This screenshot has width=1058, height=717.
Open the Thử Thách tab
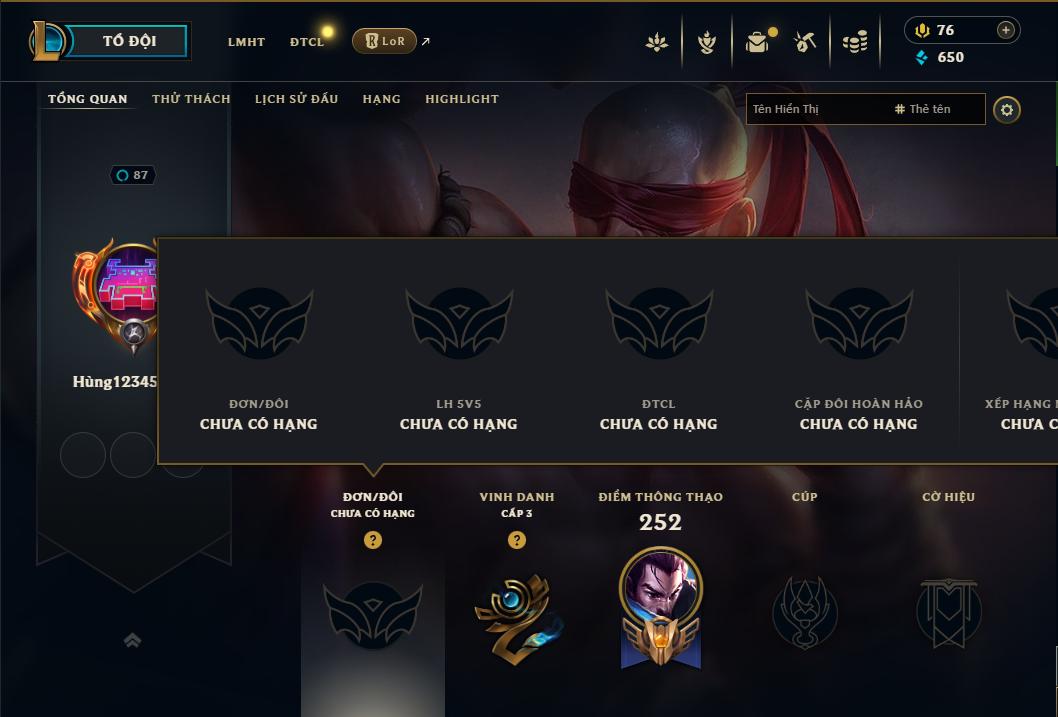191,98
